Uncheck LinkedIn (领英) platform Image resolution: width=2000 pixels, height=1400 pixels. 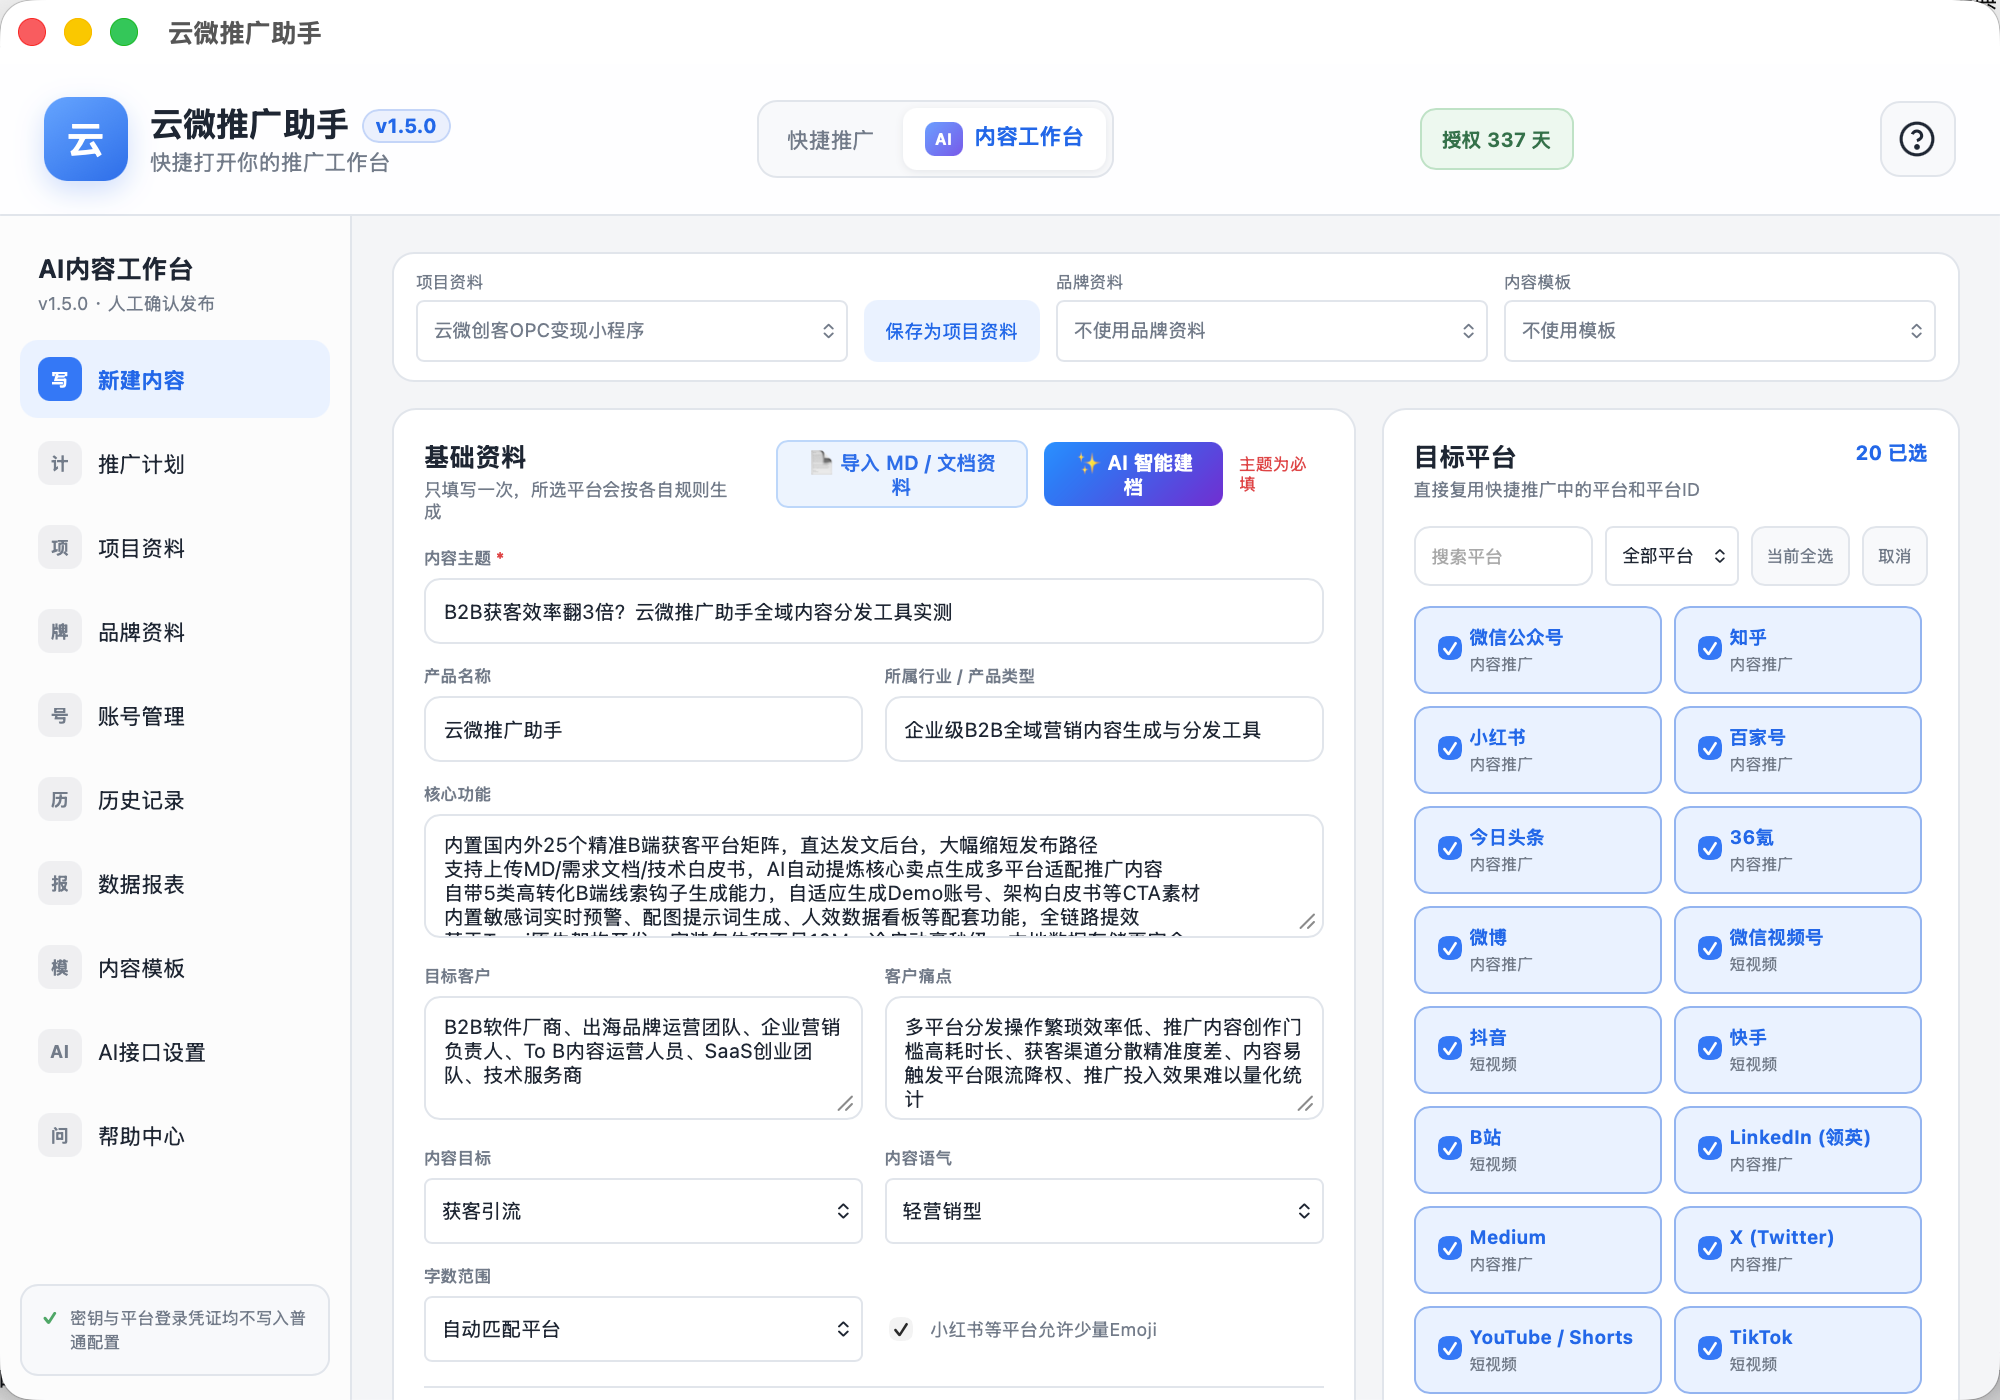[x=1709, y=1148]
